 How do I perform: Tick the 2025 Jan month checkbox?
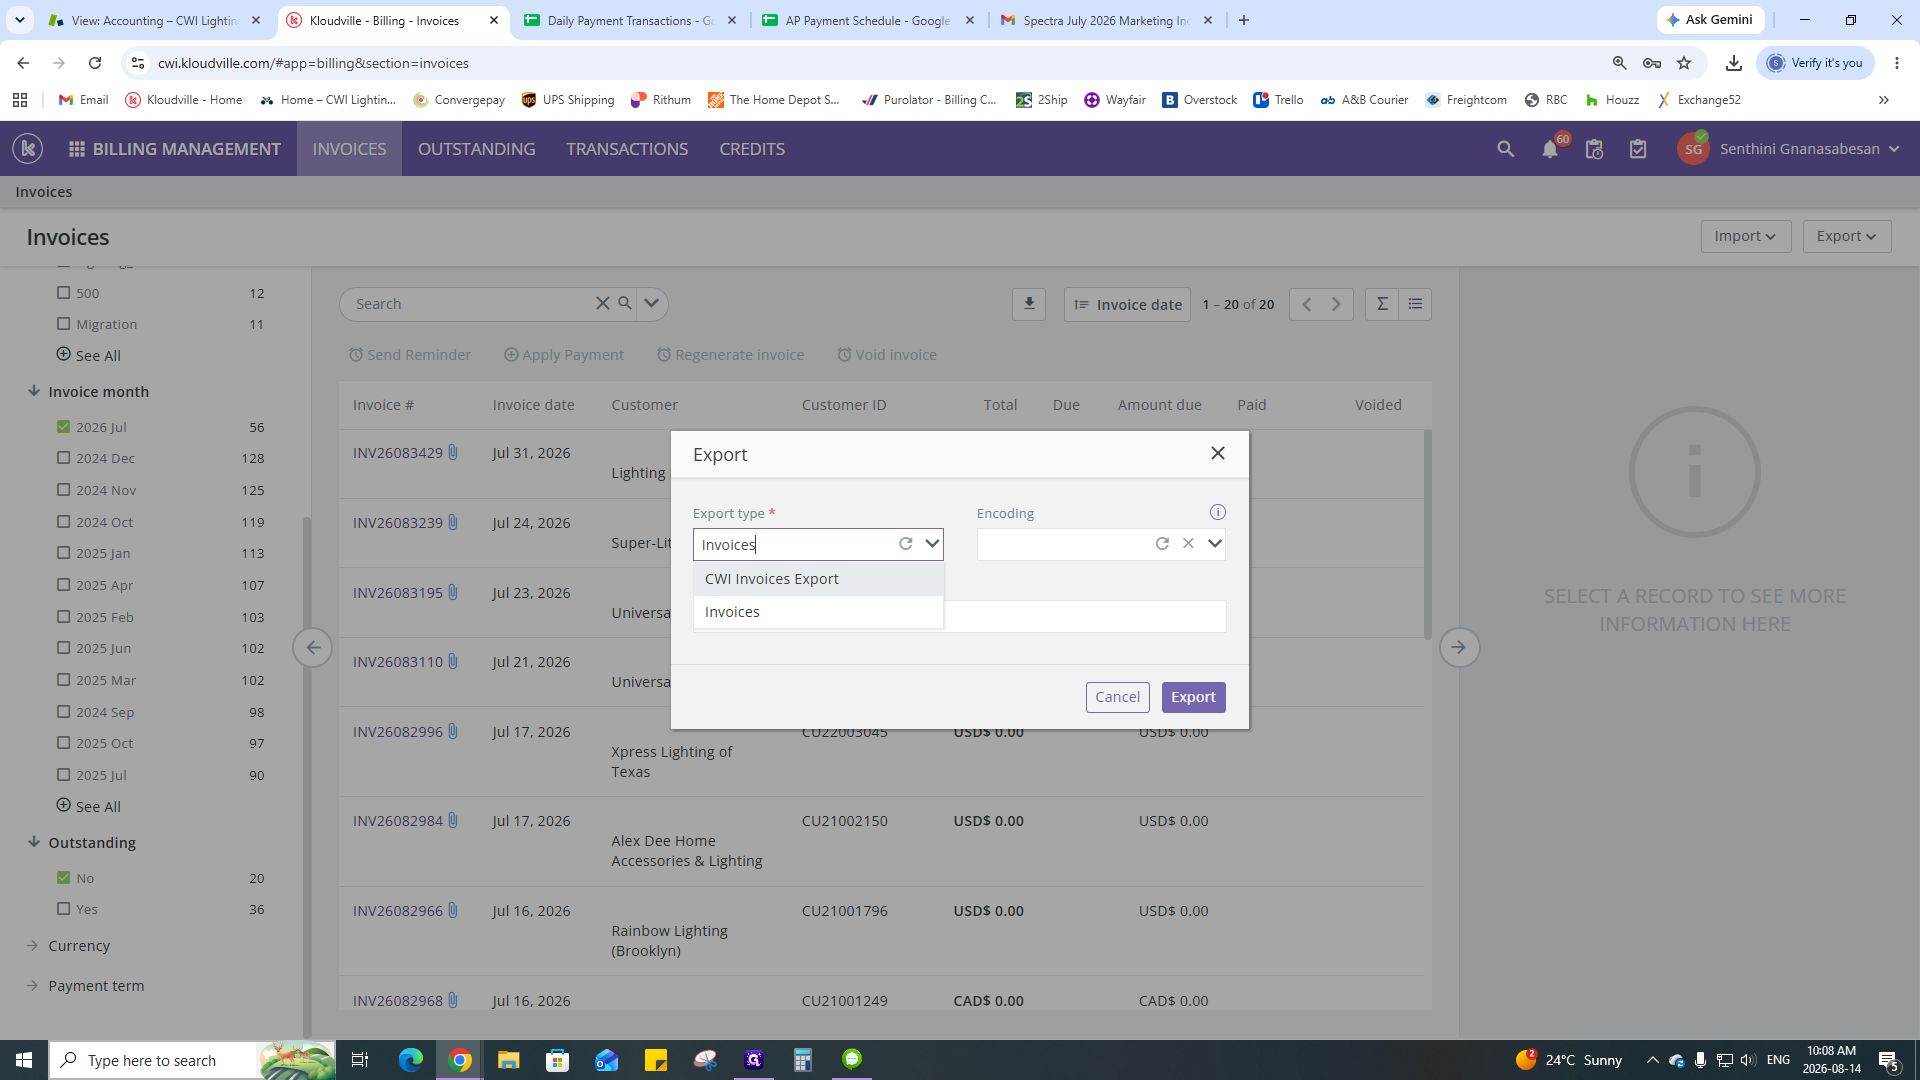pyautogui.click(x=64, y=553)
